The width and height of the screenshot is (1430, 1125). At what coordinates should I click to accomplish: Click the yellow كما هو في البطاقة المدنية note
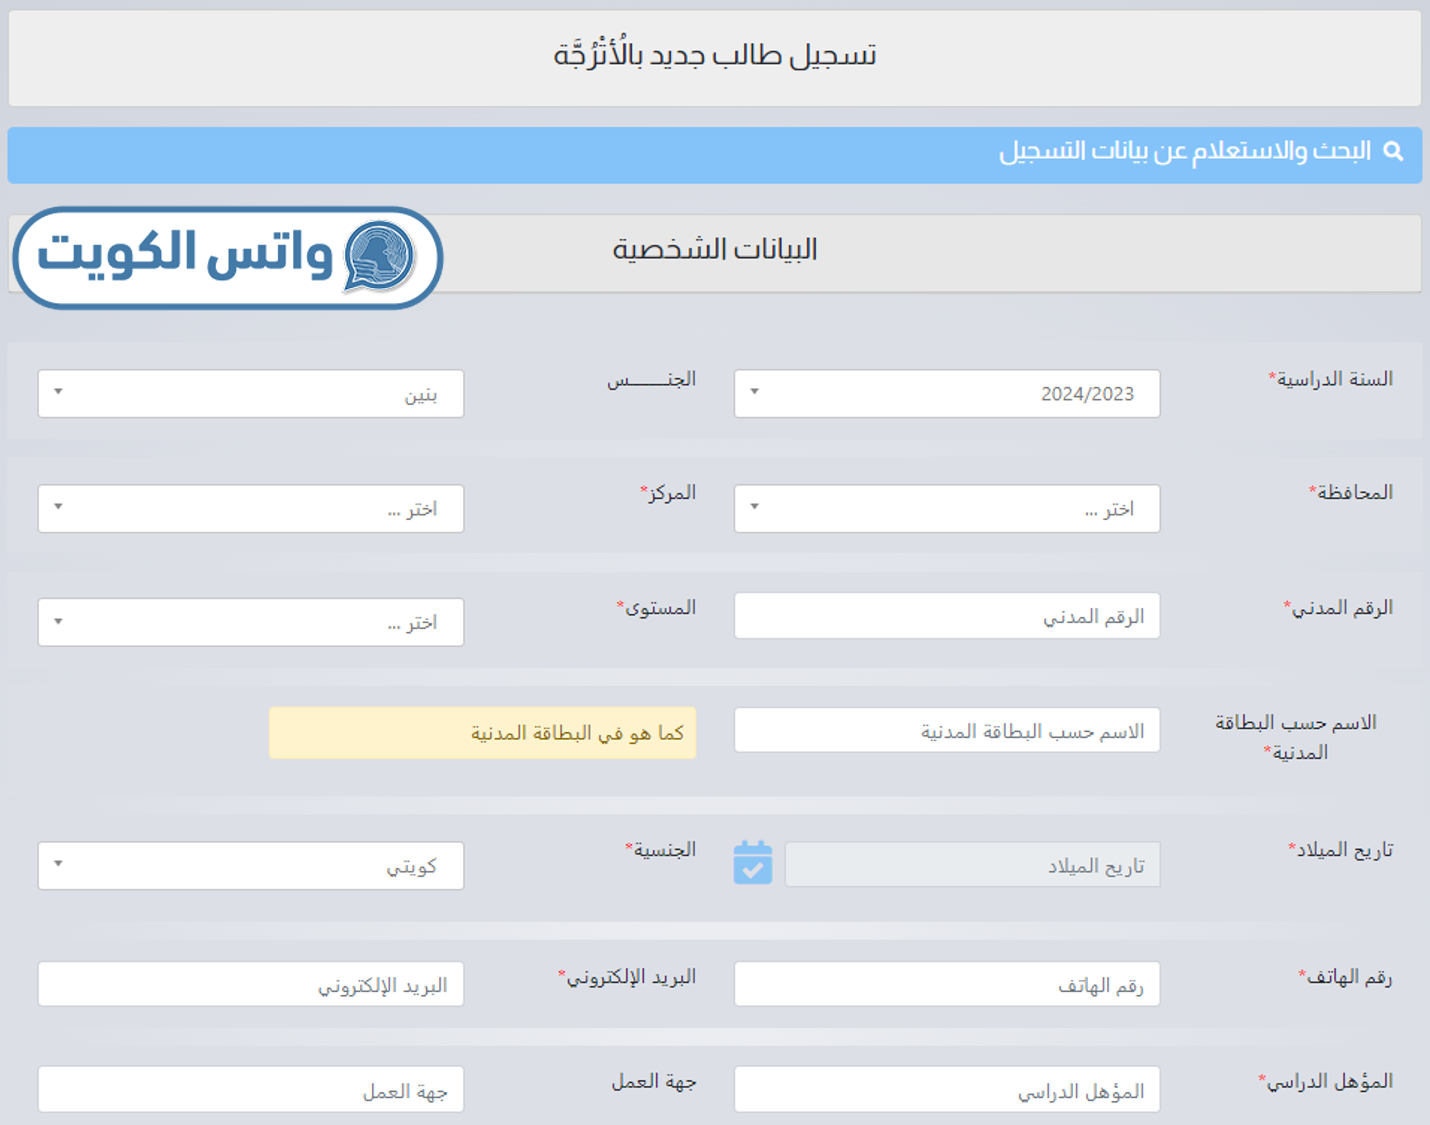pos(482,733)
